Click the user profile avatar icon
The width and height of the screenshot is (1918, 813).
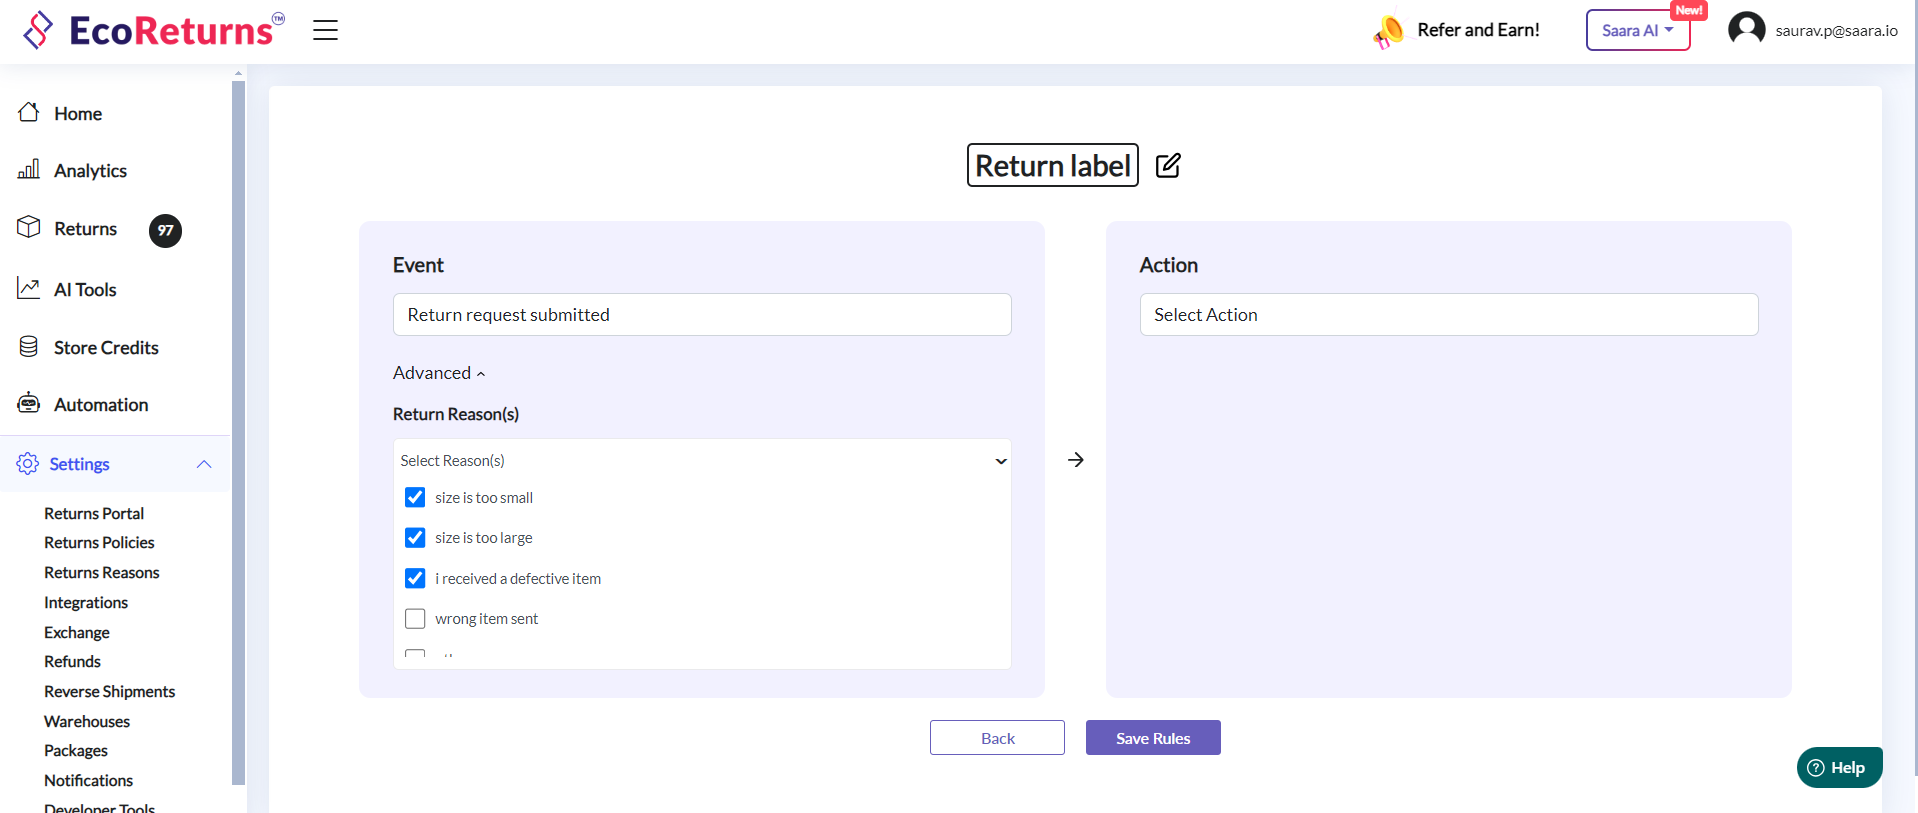[1746, 29]
